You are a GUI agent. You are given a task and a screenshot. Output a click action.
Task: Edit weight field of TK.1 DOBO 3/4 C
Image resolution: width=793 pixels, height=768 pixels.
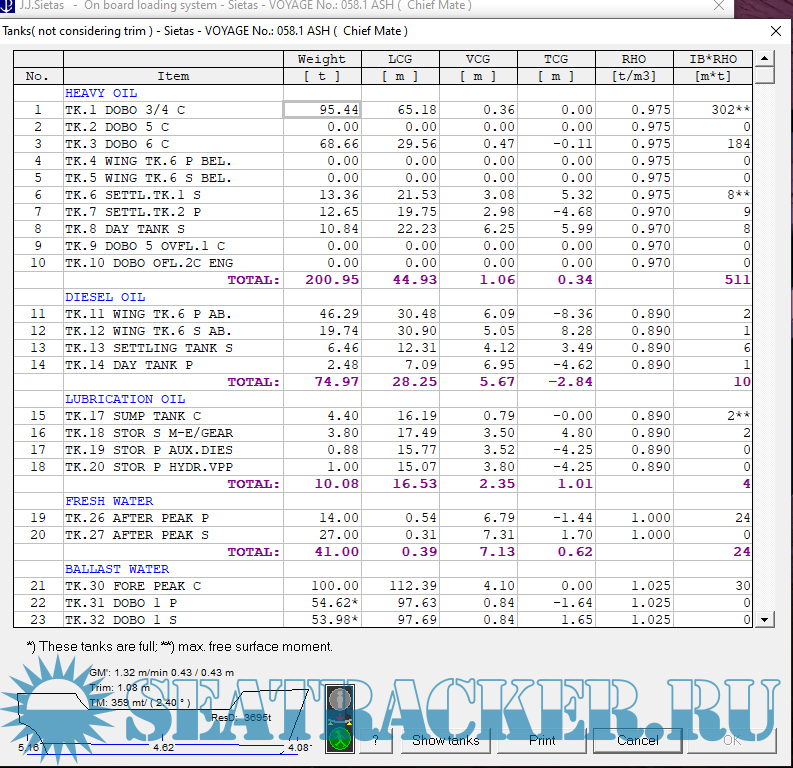pyautogui.click(x=322, y=110)
